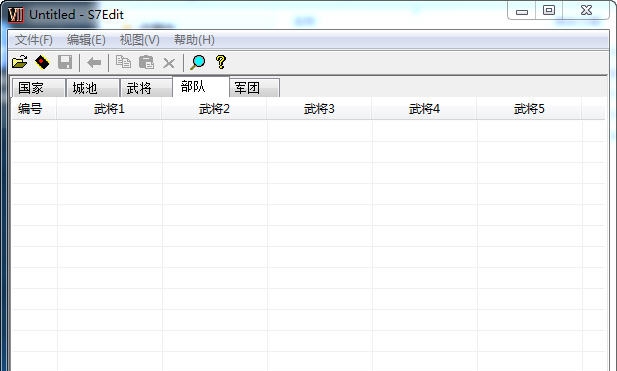Open the 帮助(H) menu

pos(194,40)
